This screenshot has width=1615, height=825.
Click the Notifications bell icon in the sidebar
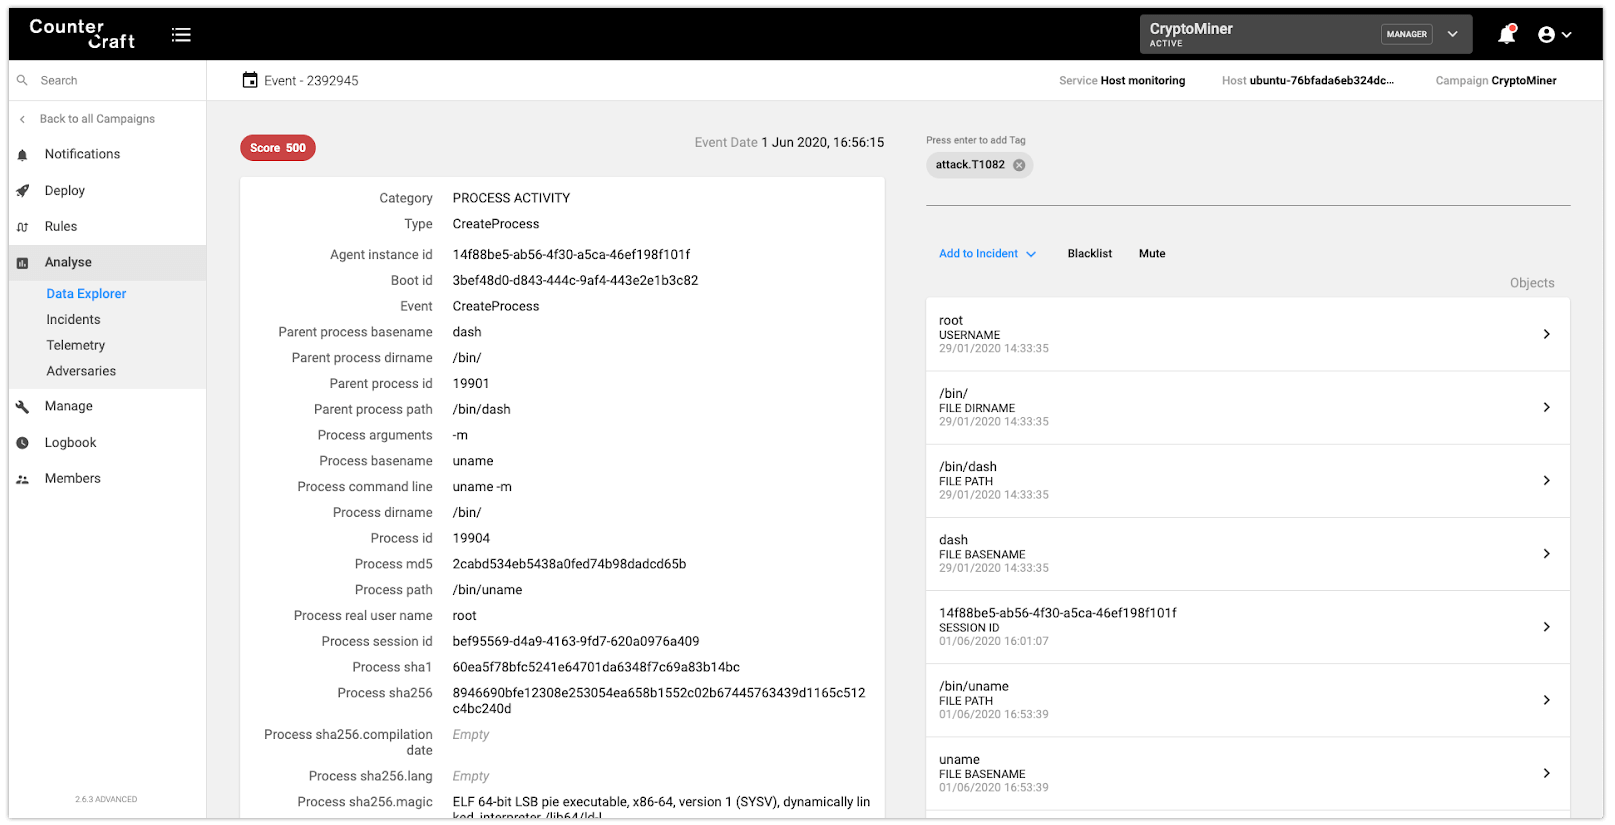[x=22, y=155]
